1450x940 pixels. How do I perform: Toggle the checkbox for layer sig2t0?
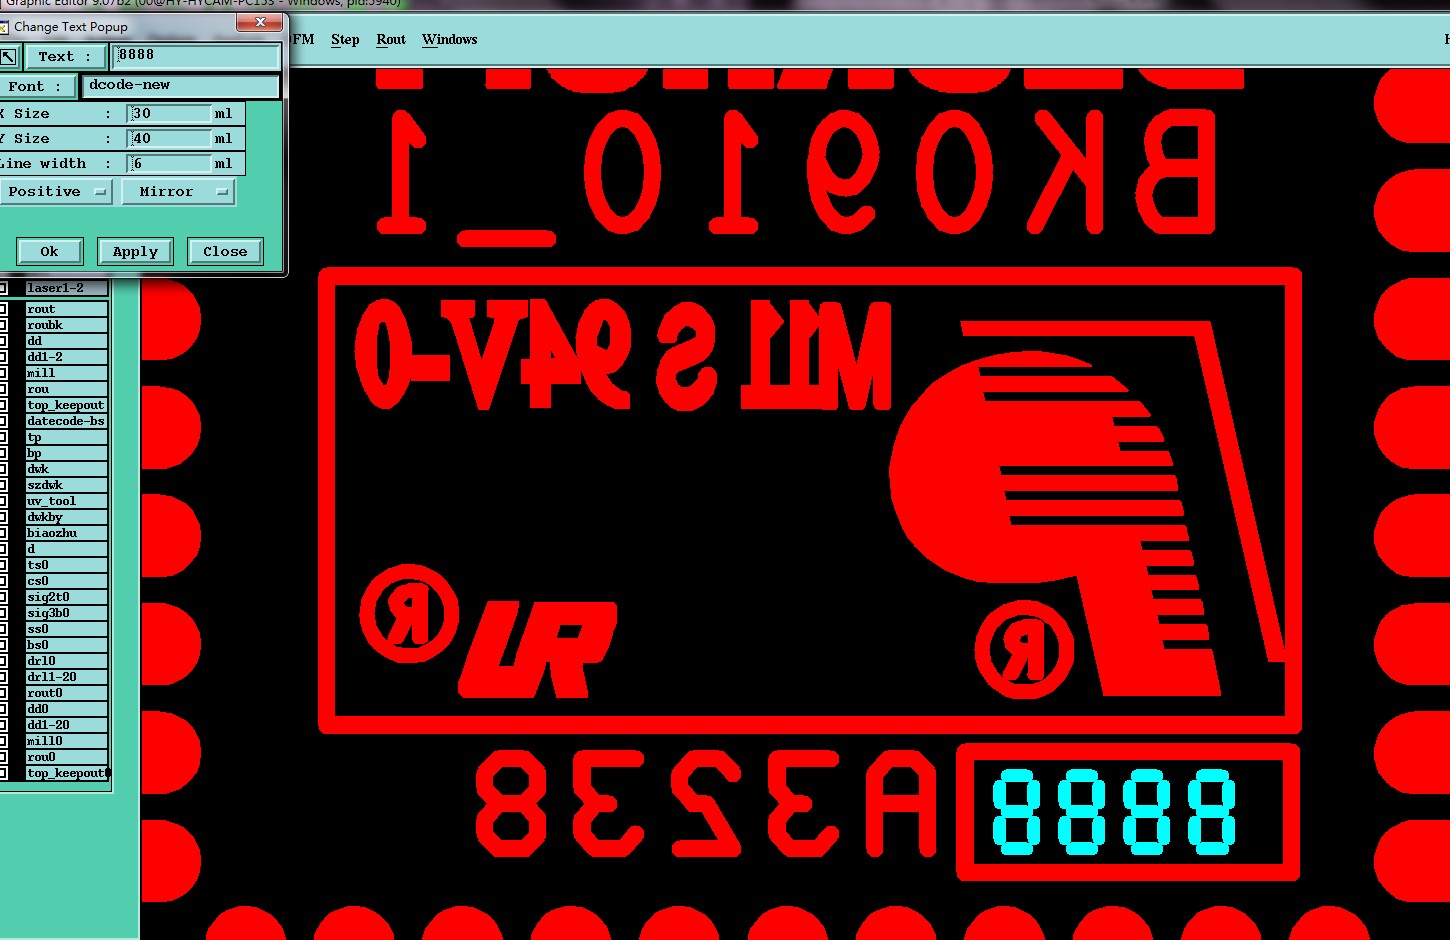coord(3,597)
